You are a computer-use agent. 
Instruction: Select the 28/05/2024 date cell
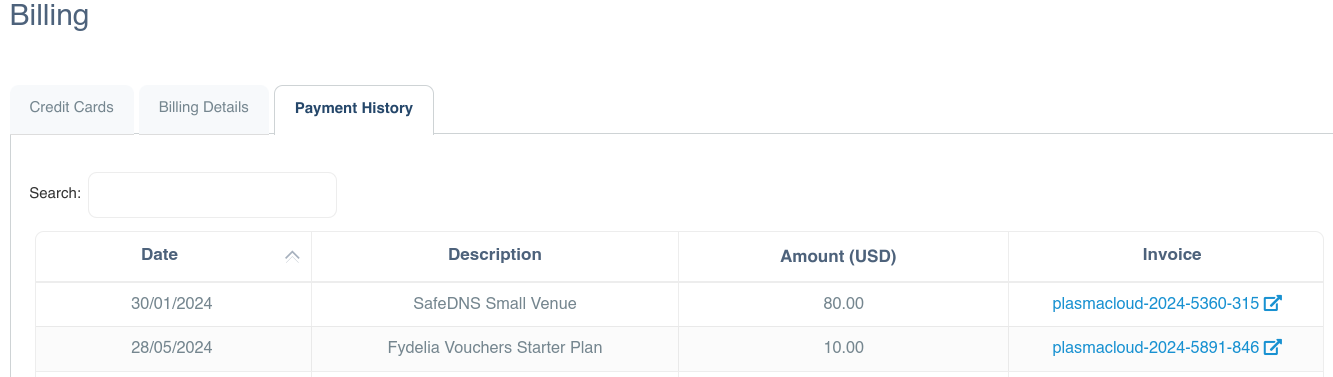tap(172, 348)
